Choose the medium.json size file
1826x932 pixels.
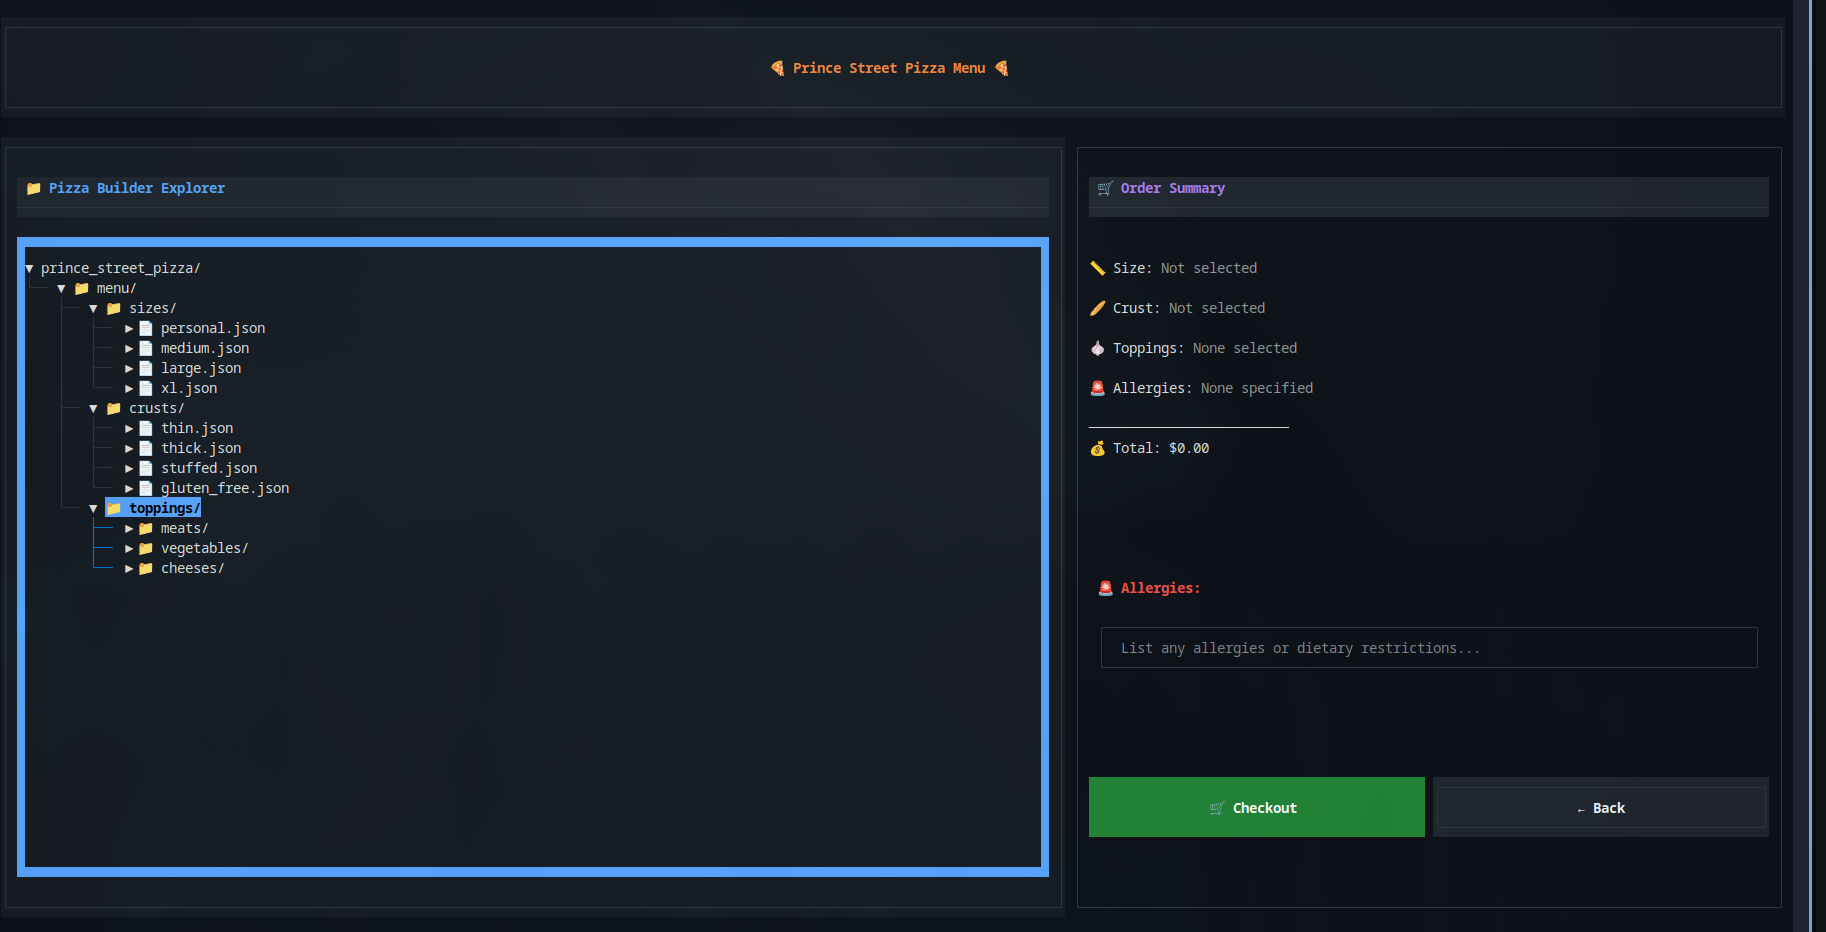click(205, 349)
